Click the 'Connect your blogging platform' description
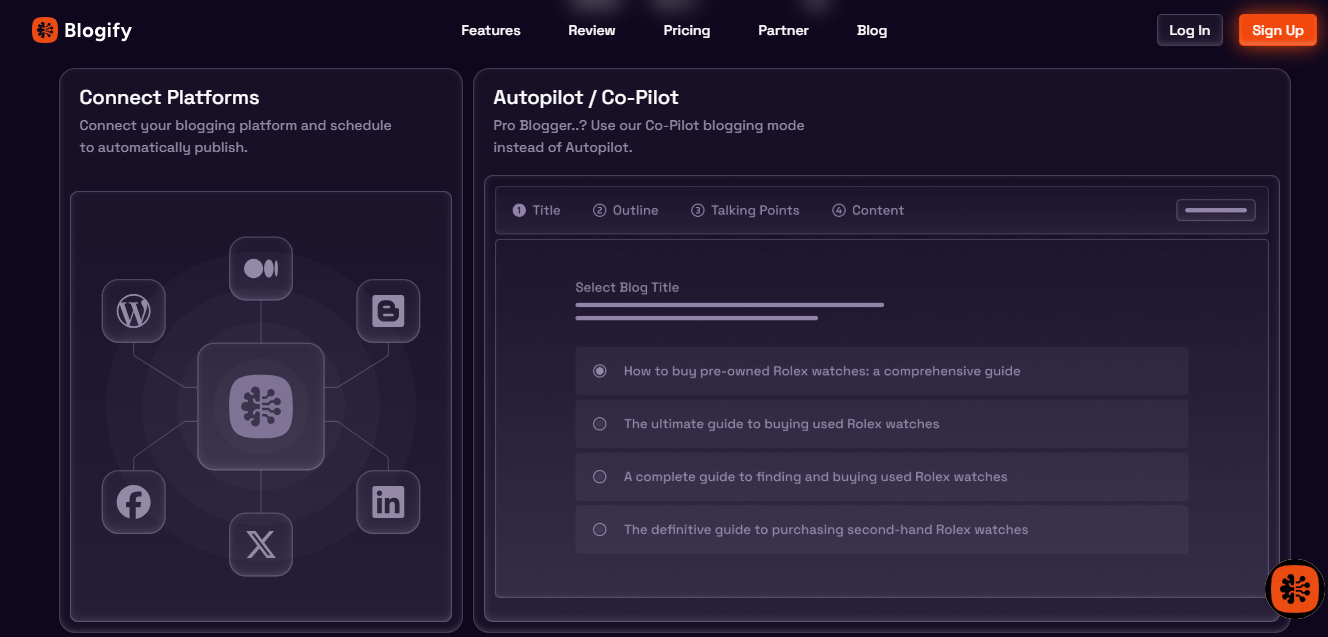Viewport: 1328px width, 637px height. click(x=236, y=137)
